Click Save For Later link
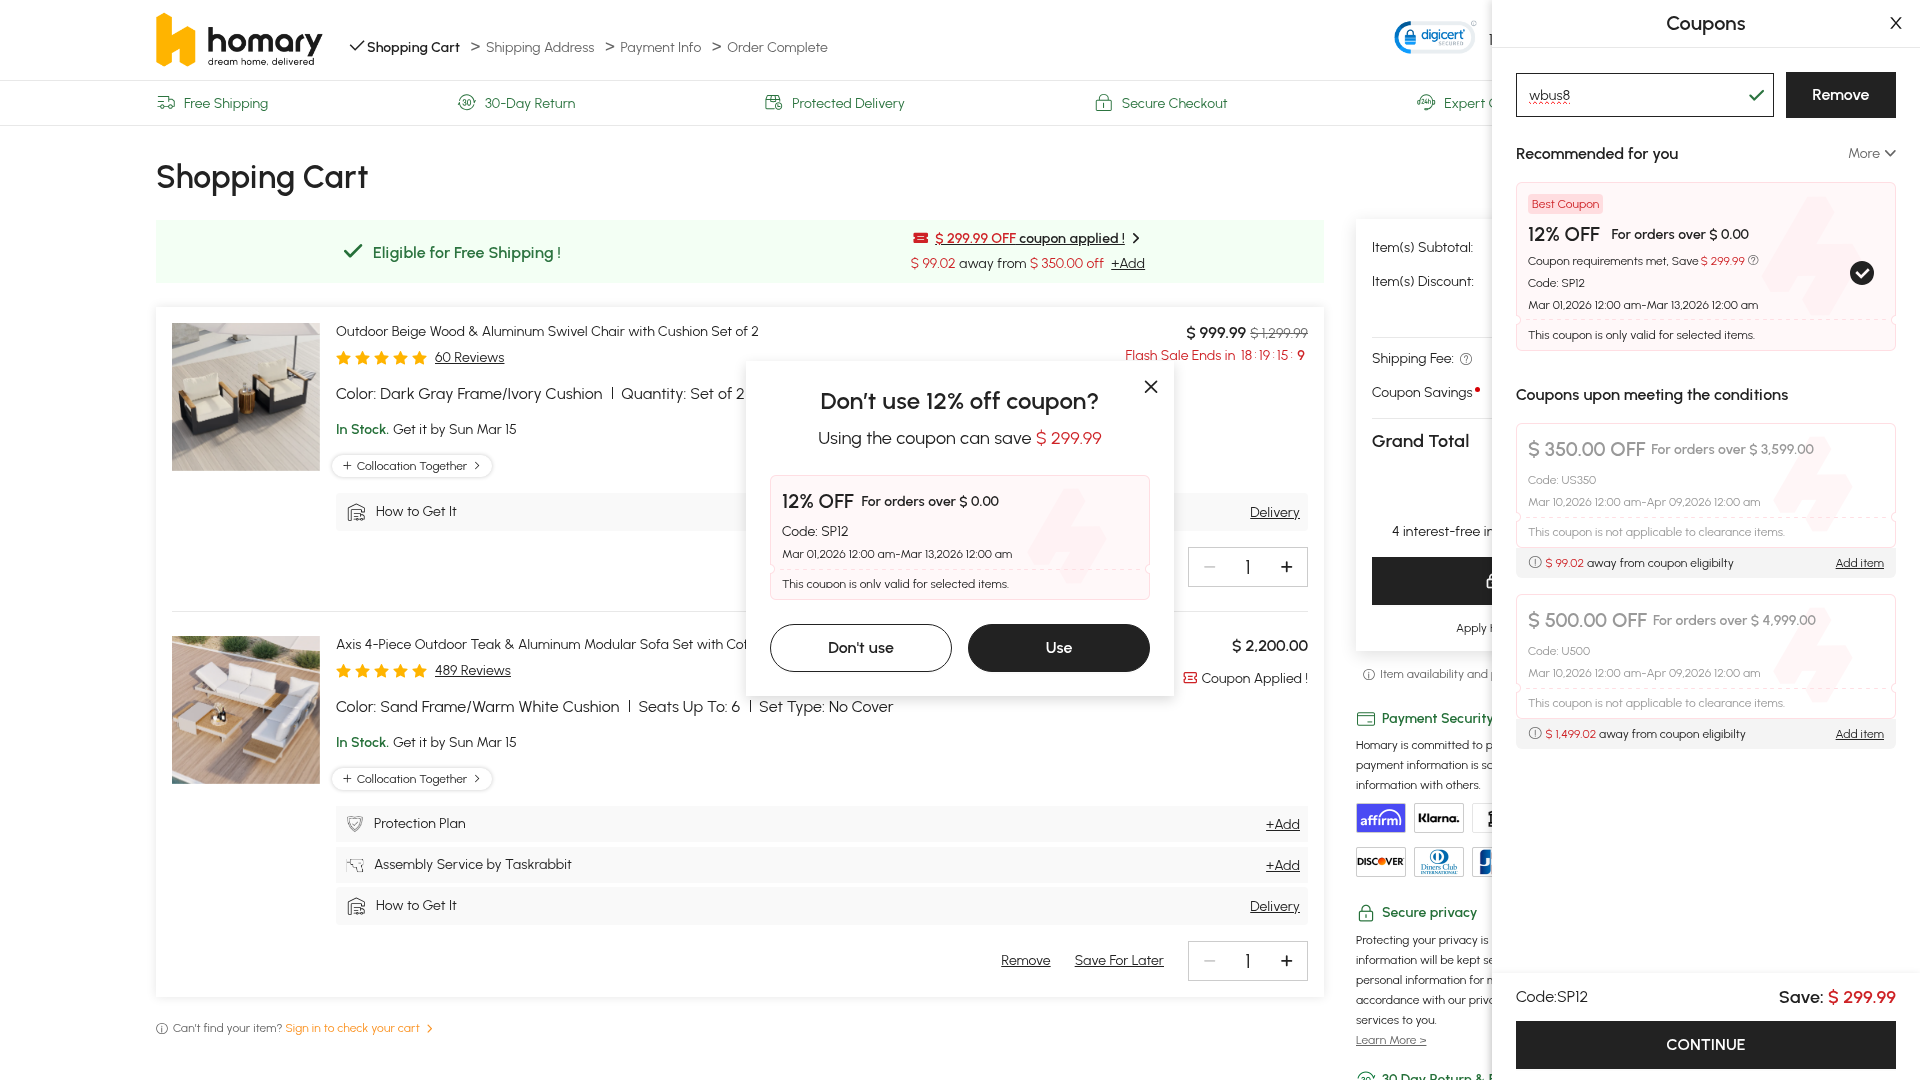This screenshot has height=1080, width=1920. [1118, 960]
